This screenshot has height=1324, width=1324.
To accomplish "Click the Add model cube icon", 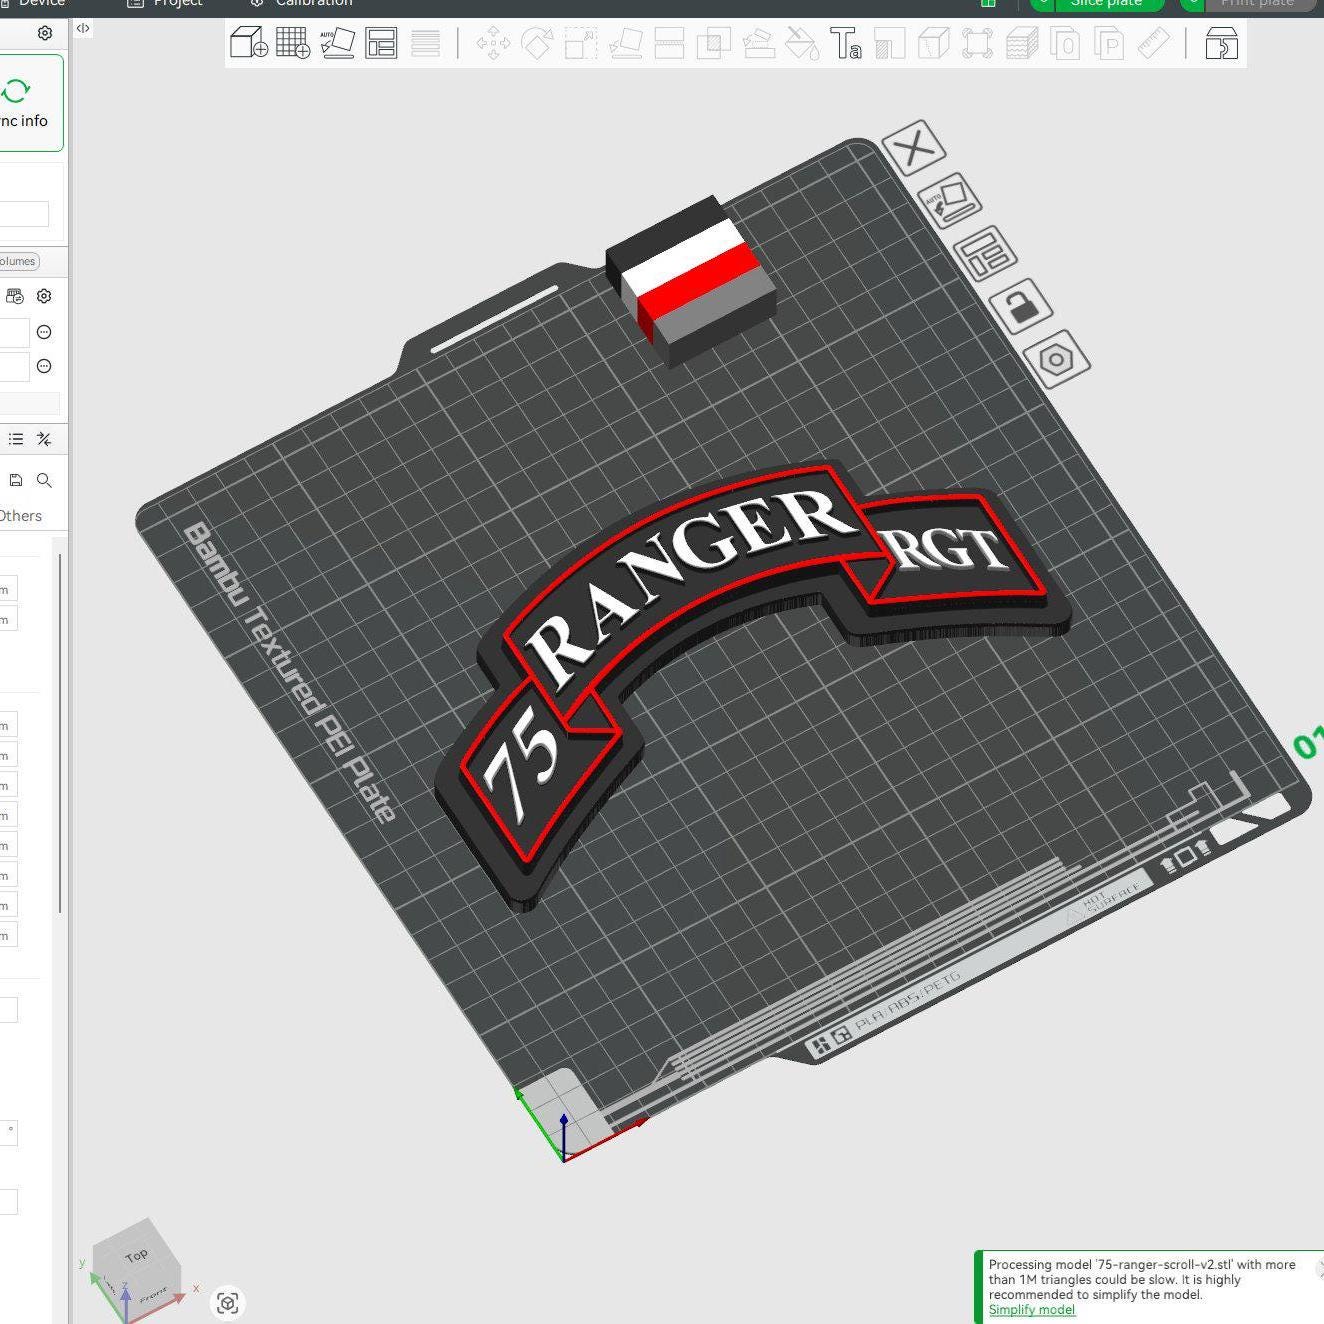I will tap(249, 43).
